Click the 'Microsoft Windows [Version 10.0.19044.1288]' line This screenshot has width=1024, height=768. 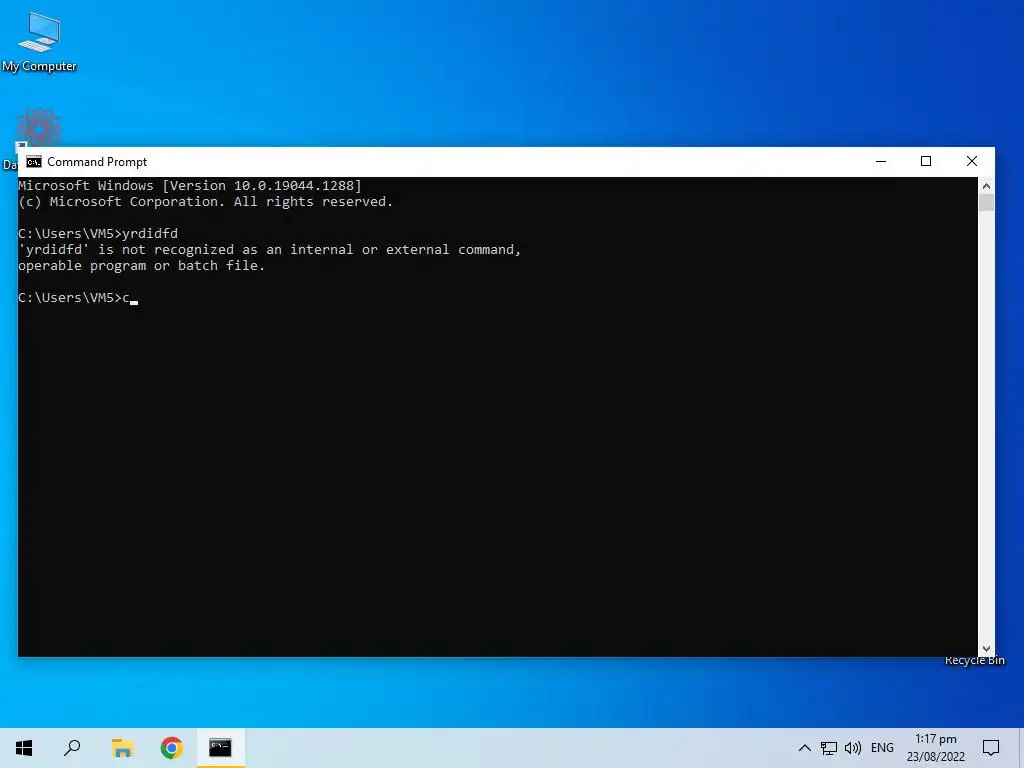[189, 185]
